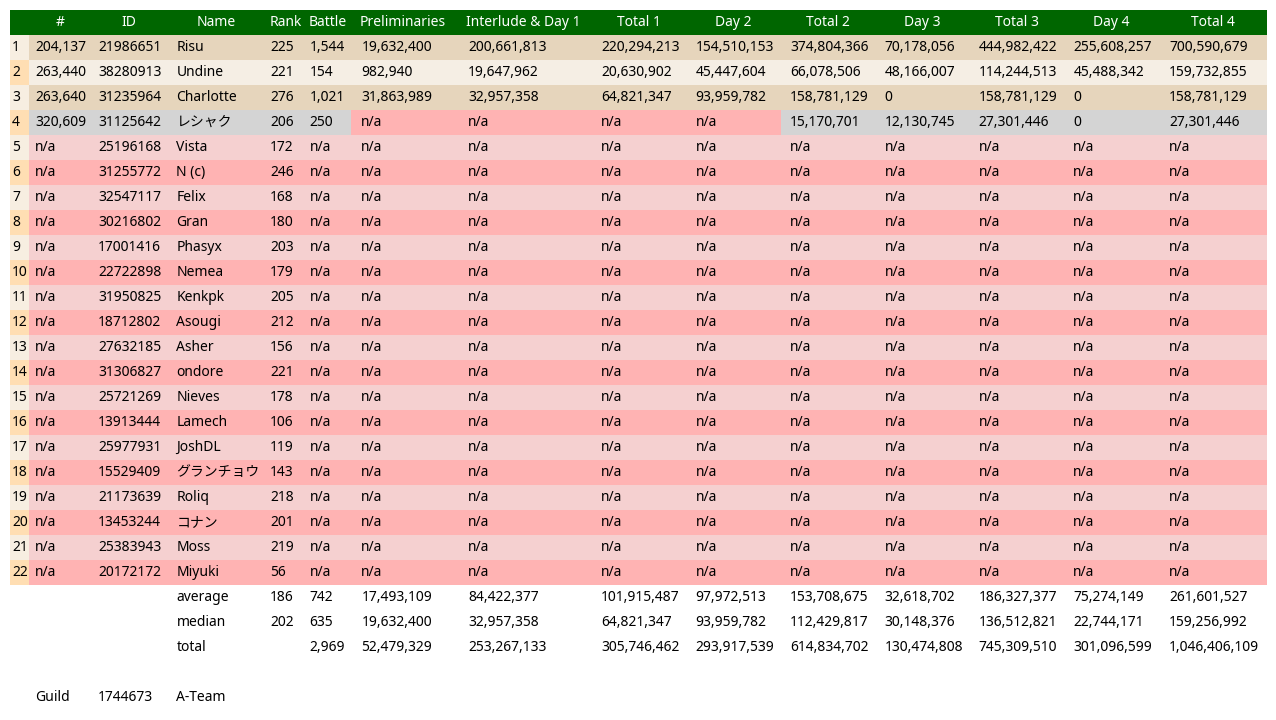The height and width of the screenshot is (720, 1276).
Task: Select the median row label
Action: (201, 622)
